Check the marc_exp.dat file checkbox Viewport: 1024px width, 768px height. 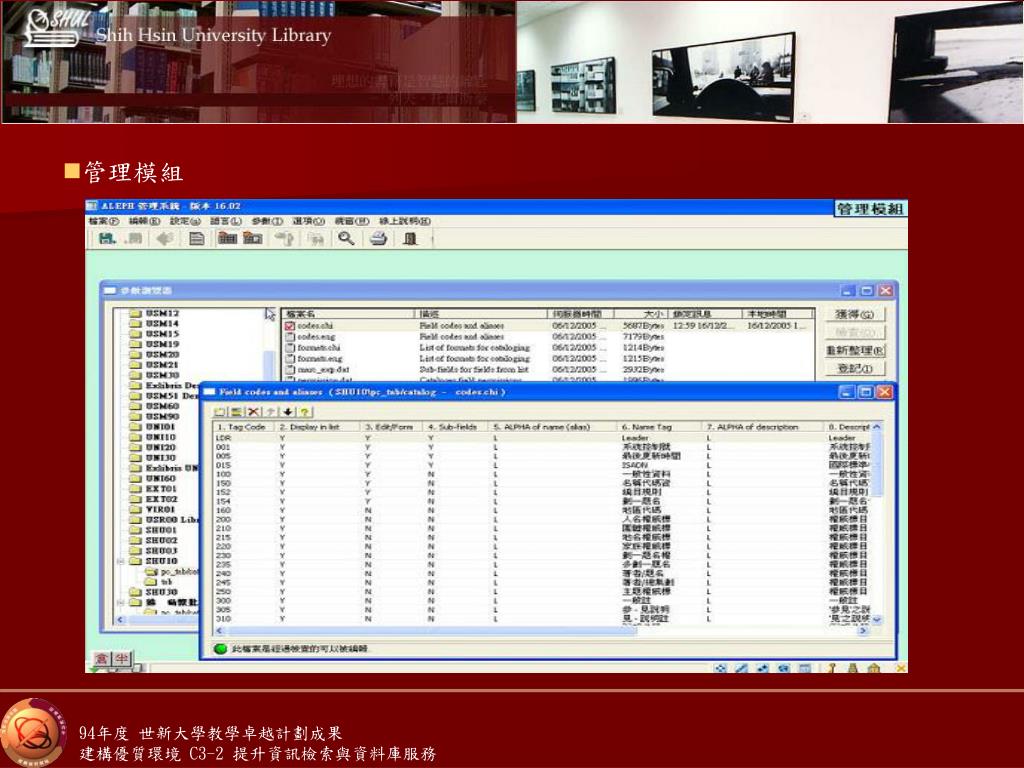pyautogui.click(x=290, y=370)
